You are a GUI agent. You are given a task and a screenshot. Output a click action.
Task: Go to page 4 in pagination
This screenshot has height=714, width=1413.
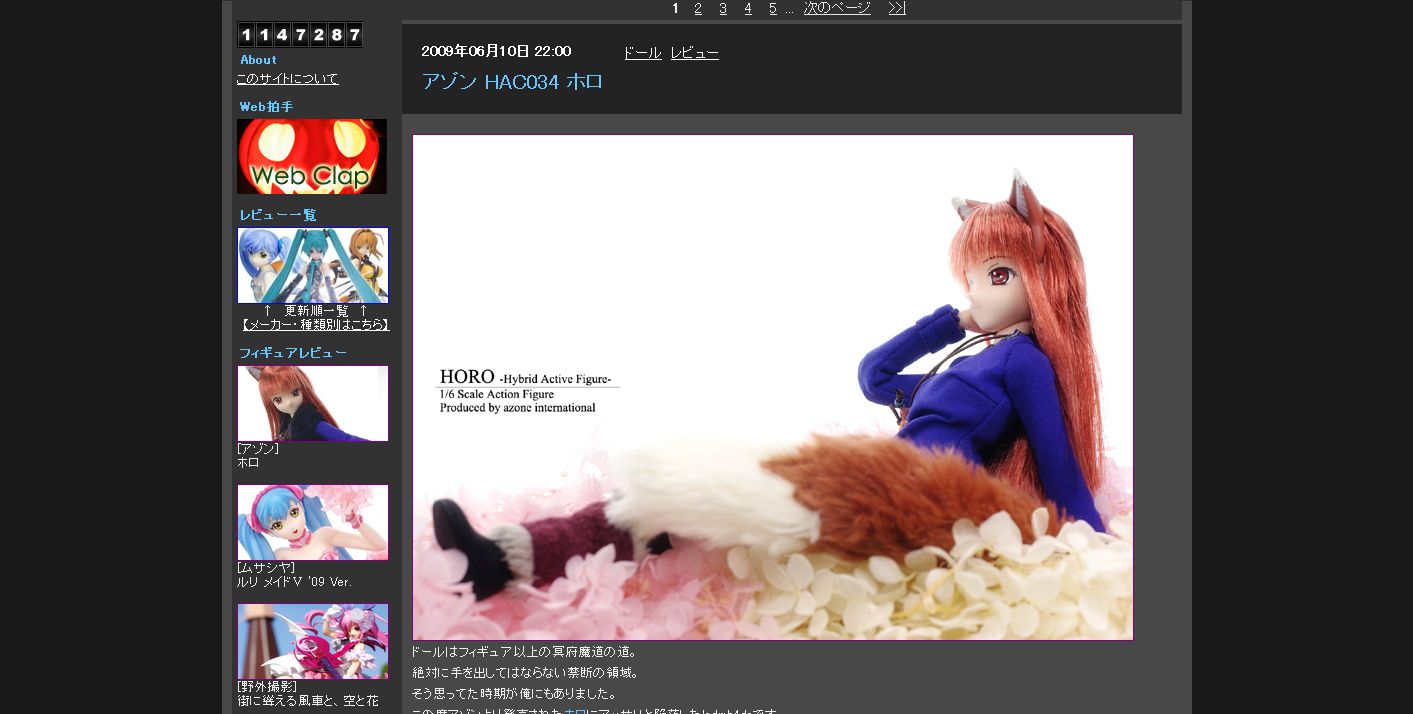point(748,8)
